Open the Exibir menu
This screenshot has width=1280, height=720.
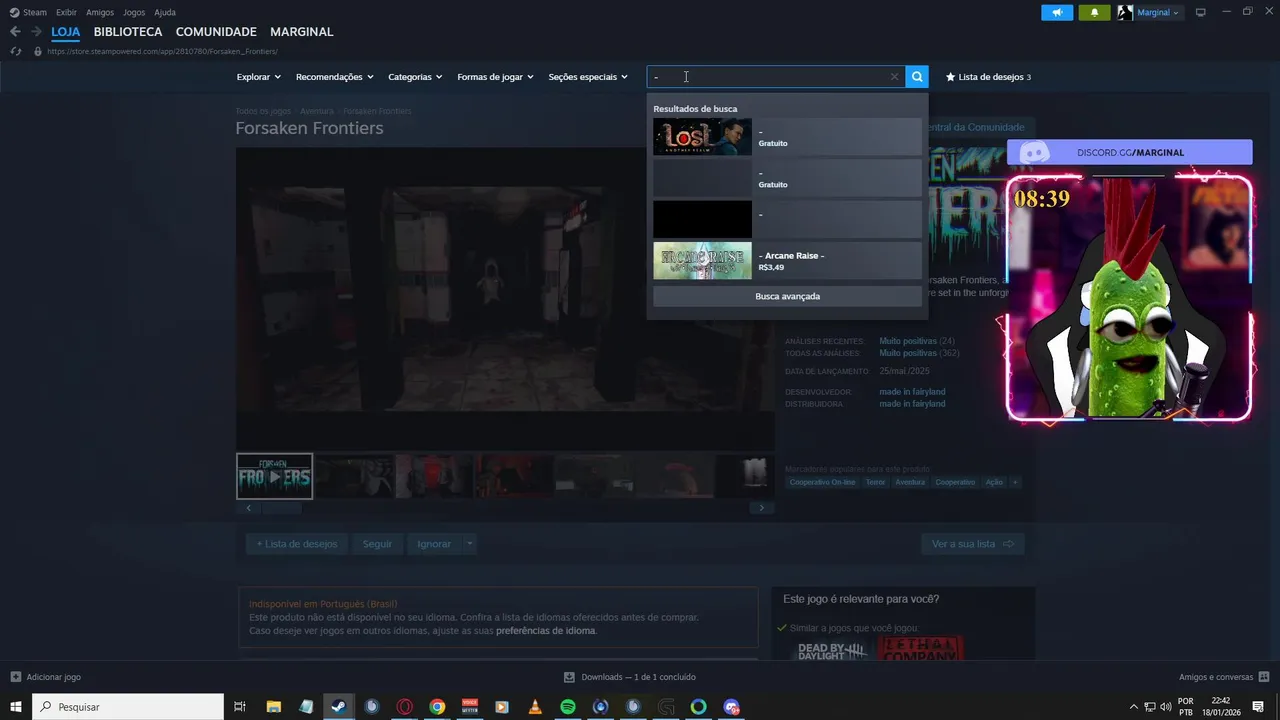click(x=66, y=13)
